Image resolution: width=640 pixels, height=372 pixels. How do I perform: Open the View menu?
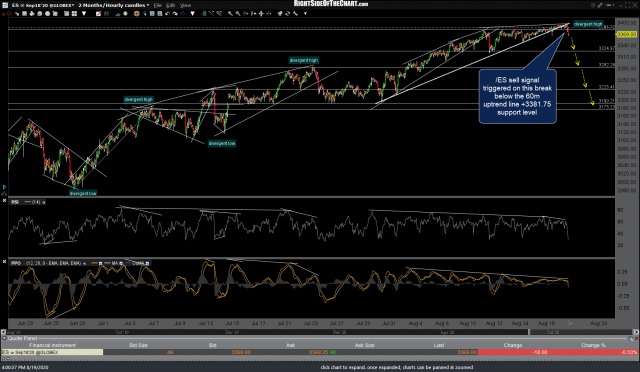coord(185,5)
